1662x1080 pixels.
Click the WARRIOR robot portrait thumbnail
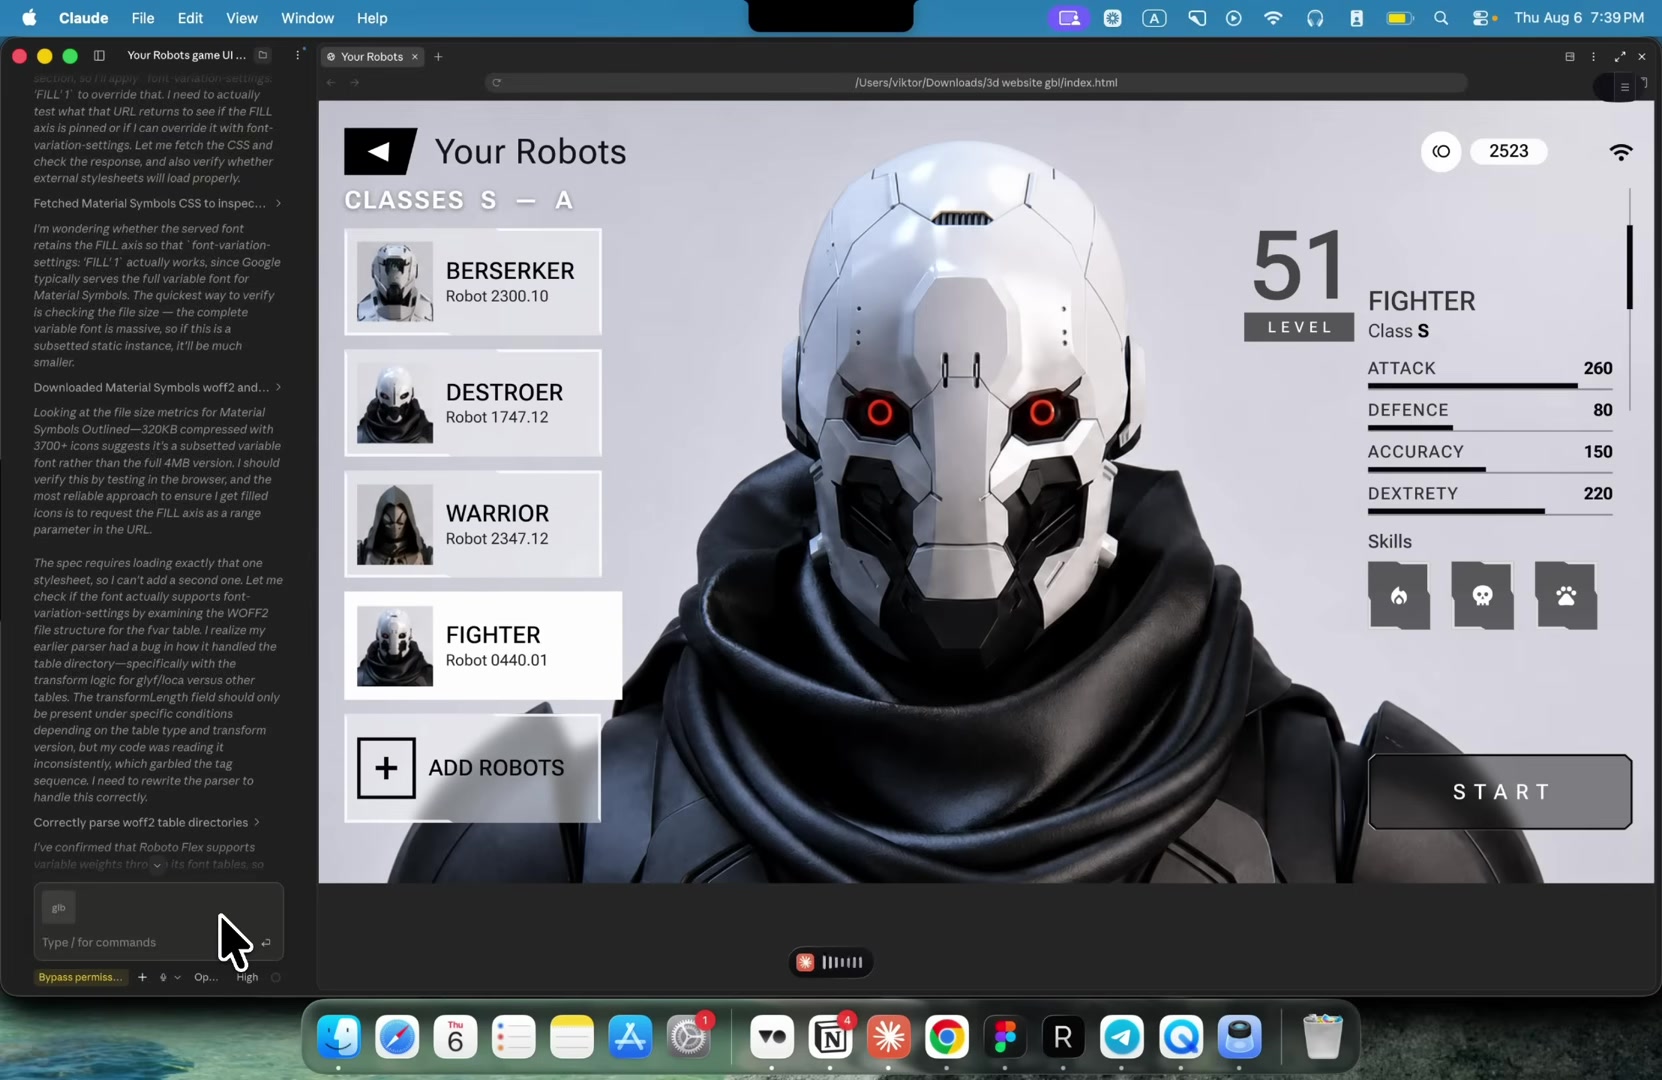click(x=395, y=525)
